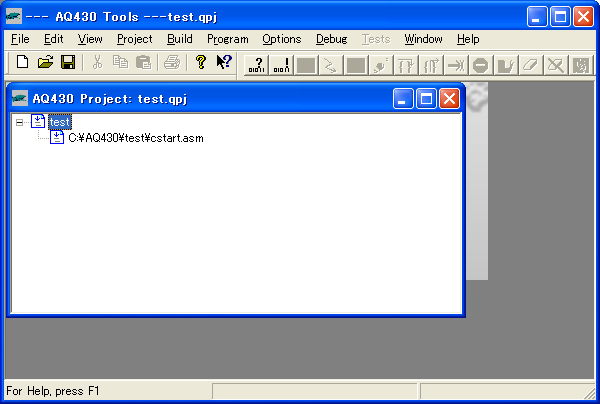
Task: Open the Debug menu
Action: (x=331, y=39)
